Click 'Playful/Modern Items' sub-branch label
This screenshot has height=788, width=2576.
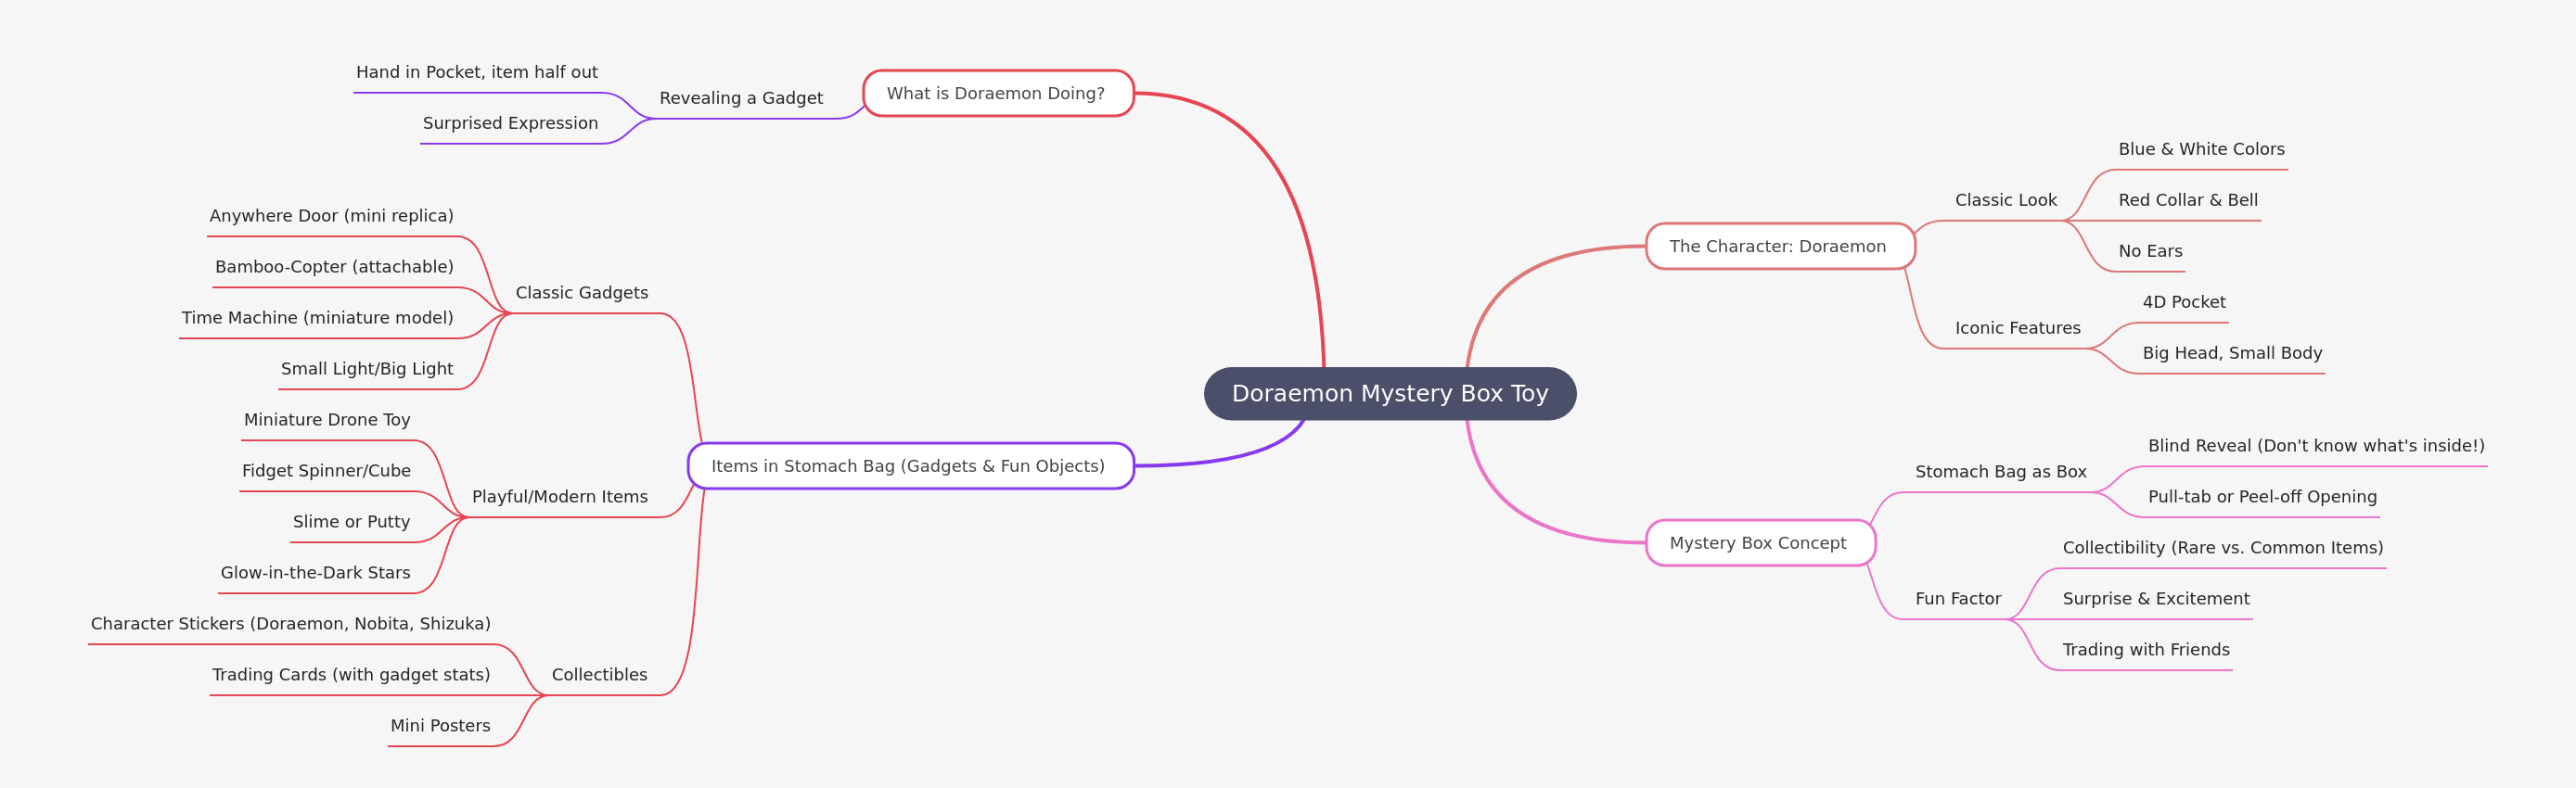click(559, 497)
